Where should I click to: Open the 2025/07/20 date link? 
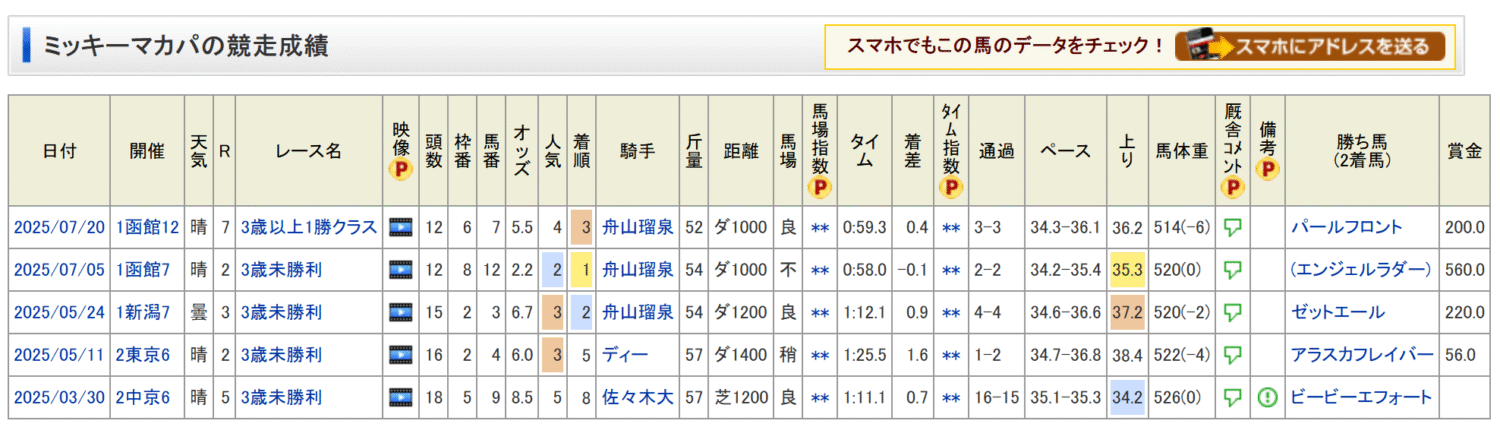[59, 227]
